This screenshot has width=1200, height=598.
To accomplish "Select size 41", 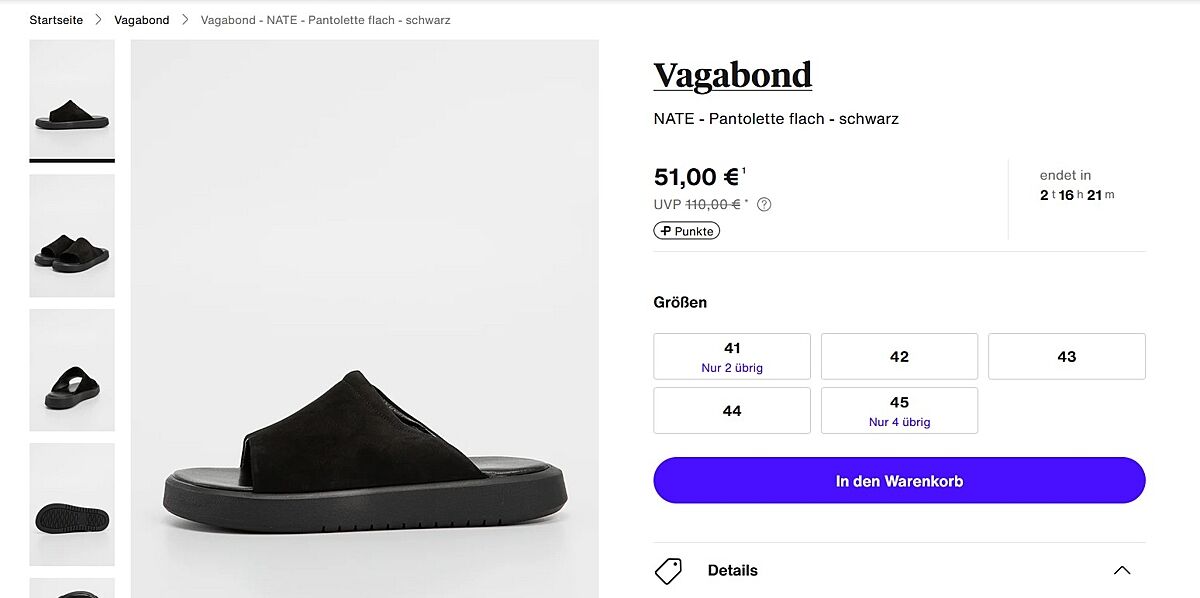I will pos(732,356).
